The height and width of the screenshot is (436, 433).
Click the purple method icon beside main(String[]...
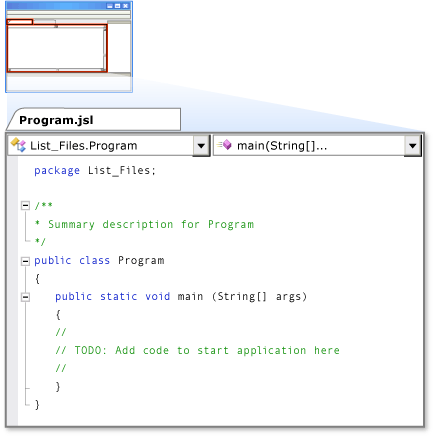pyautogui.click(x=225, y=145)
